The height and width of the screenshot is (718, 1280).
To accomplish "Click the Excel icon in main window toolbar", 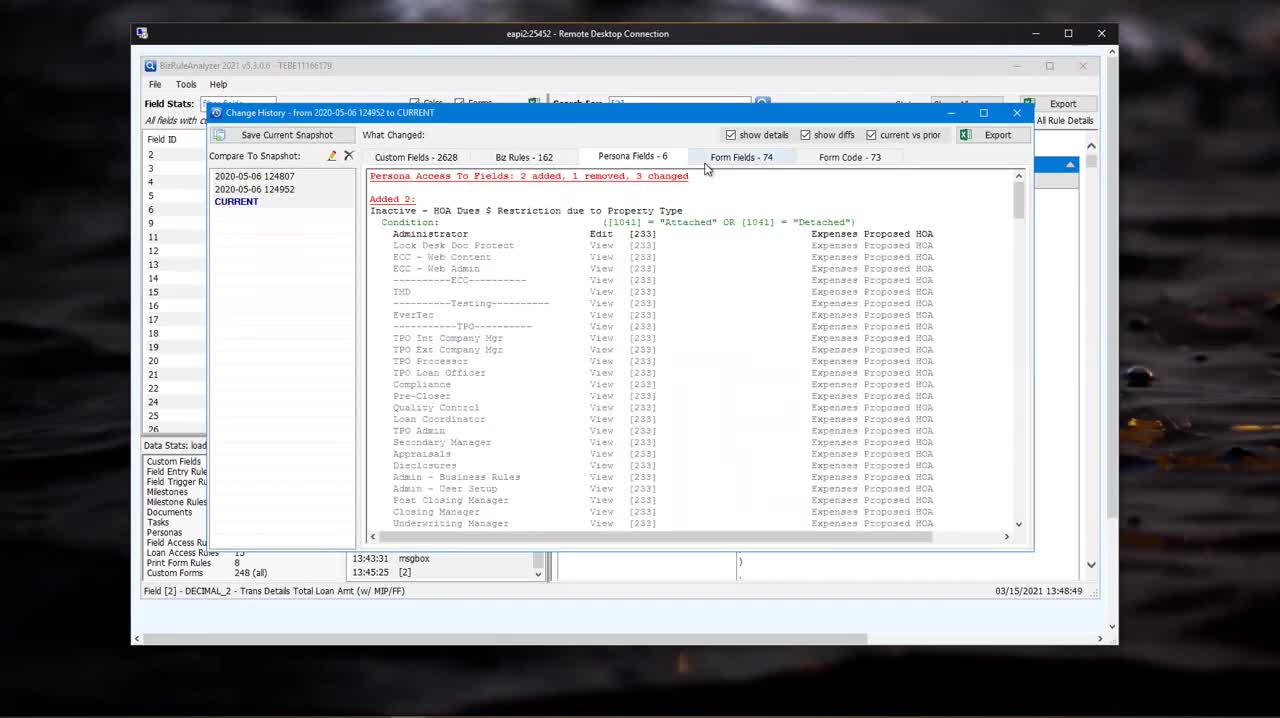I will [1028, 103].
